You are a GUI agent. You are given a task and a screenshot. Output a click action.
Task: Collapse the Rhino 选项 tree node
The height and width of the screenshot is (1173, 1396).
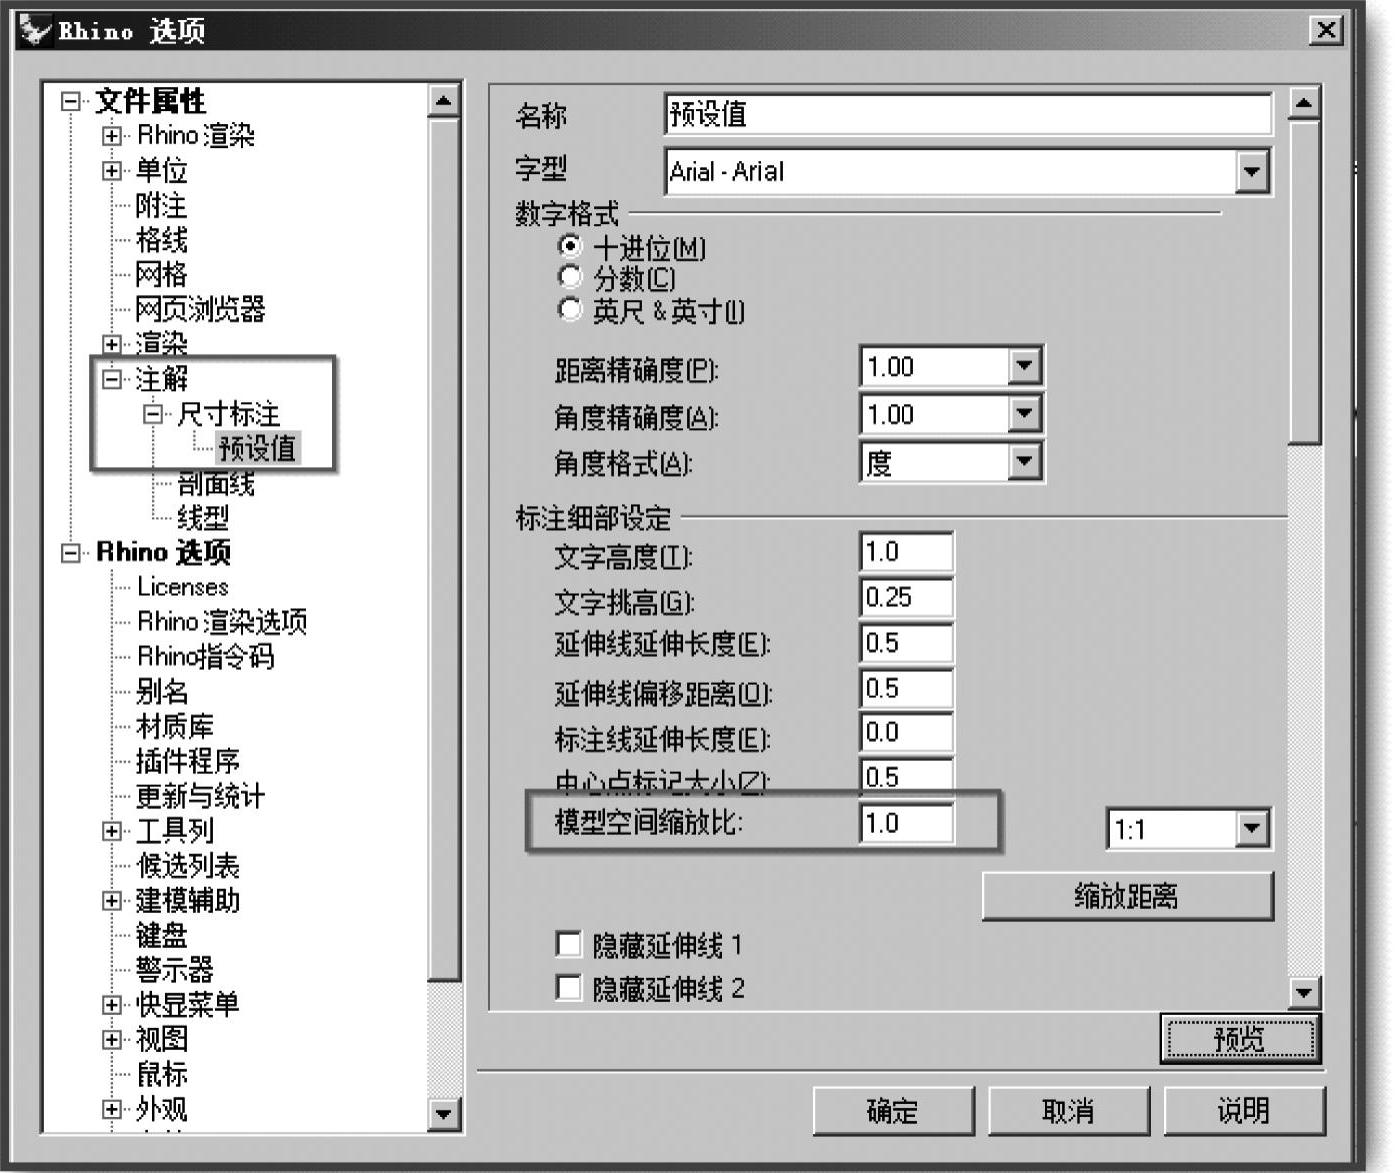(70, 552)
